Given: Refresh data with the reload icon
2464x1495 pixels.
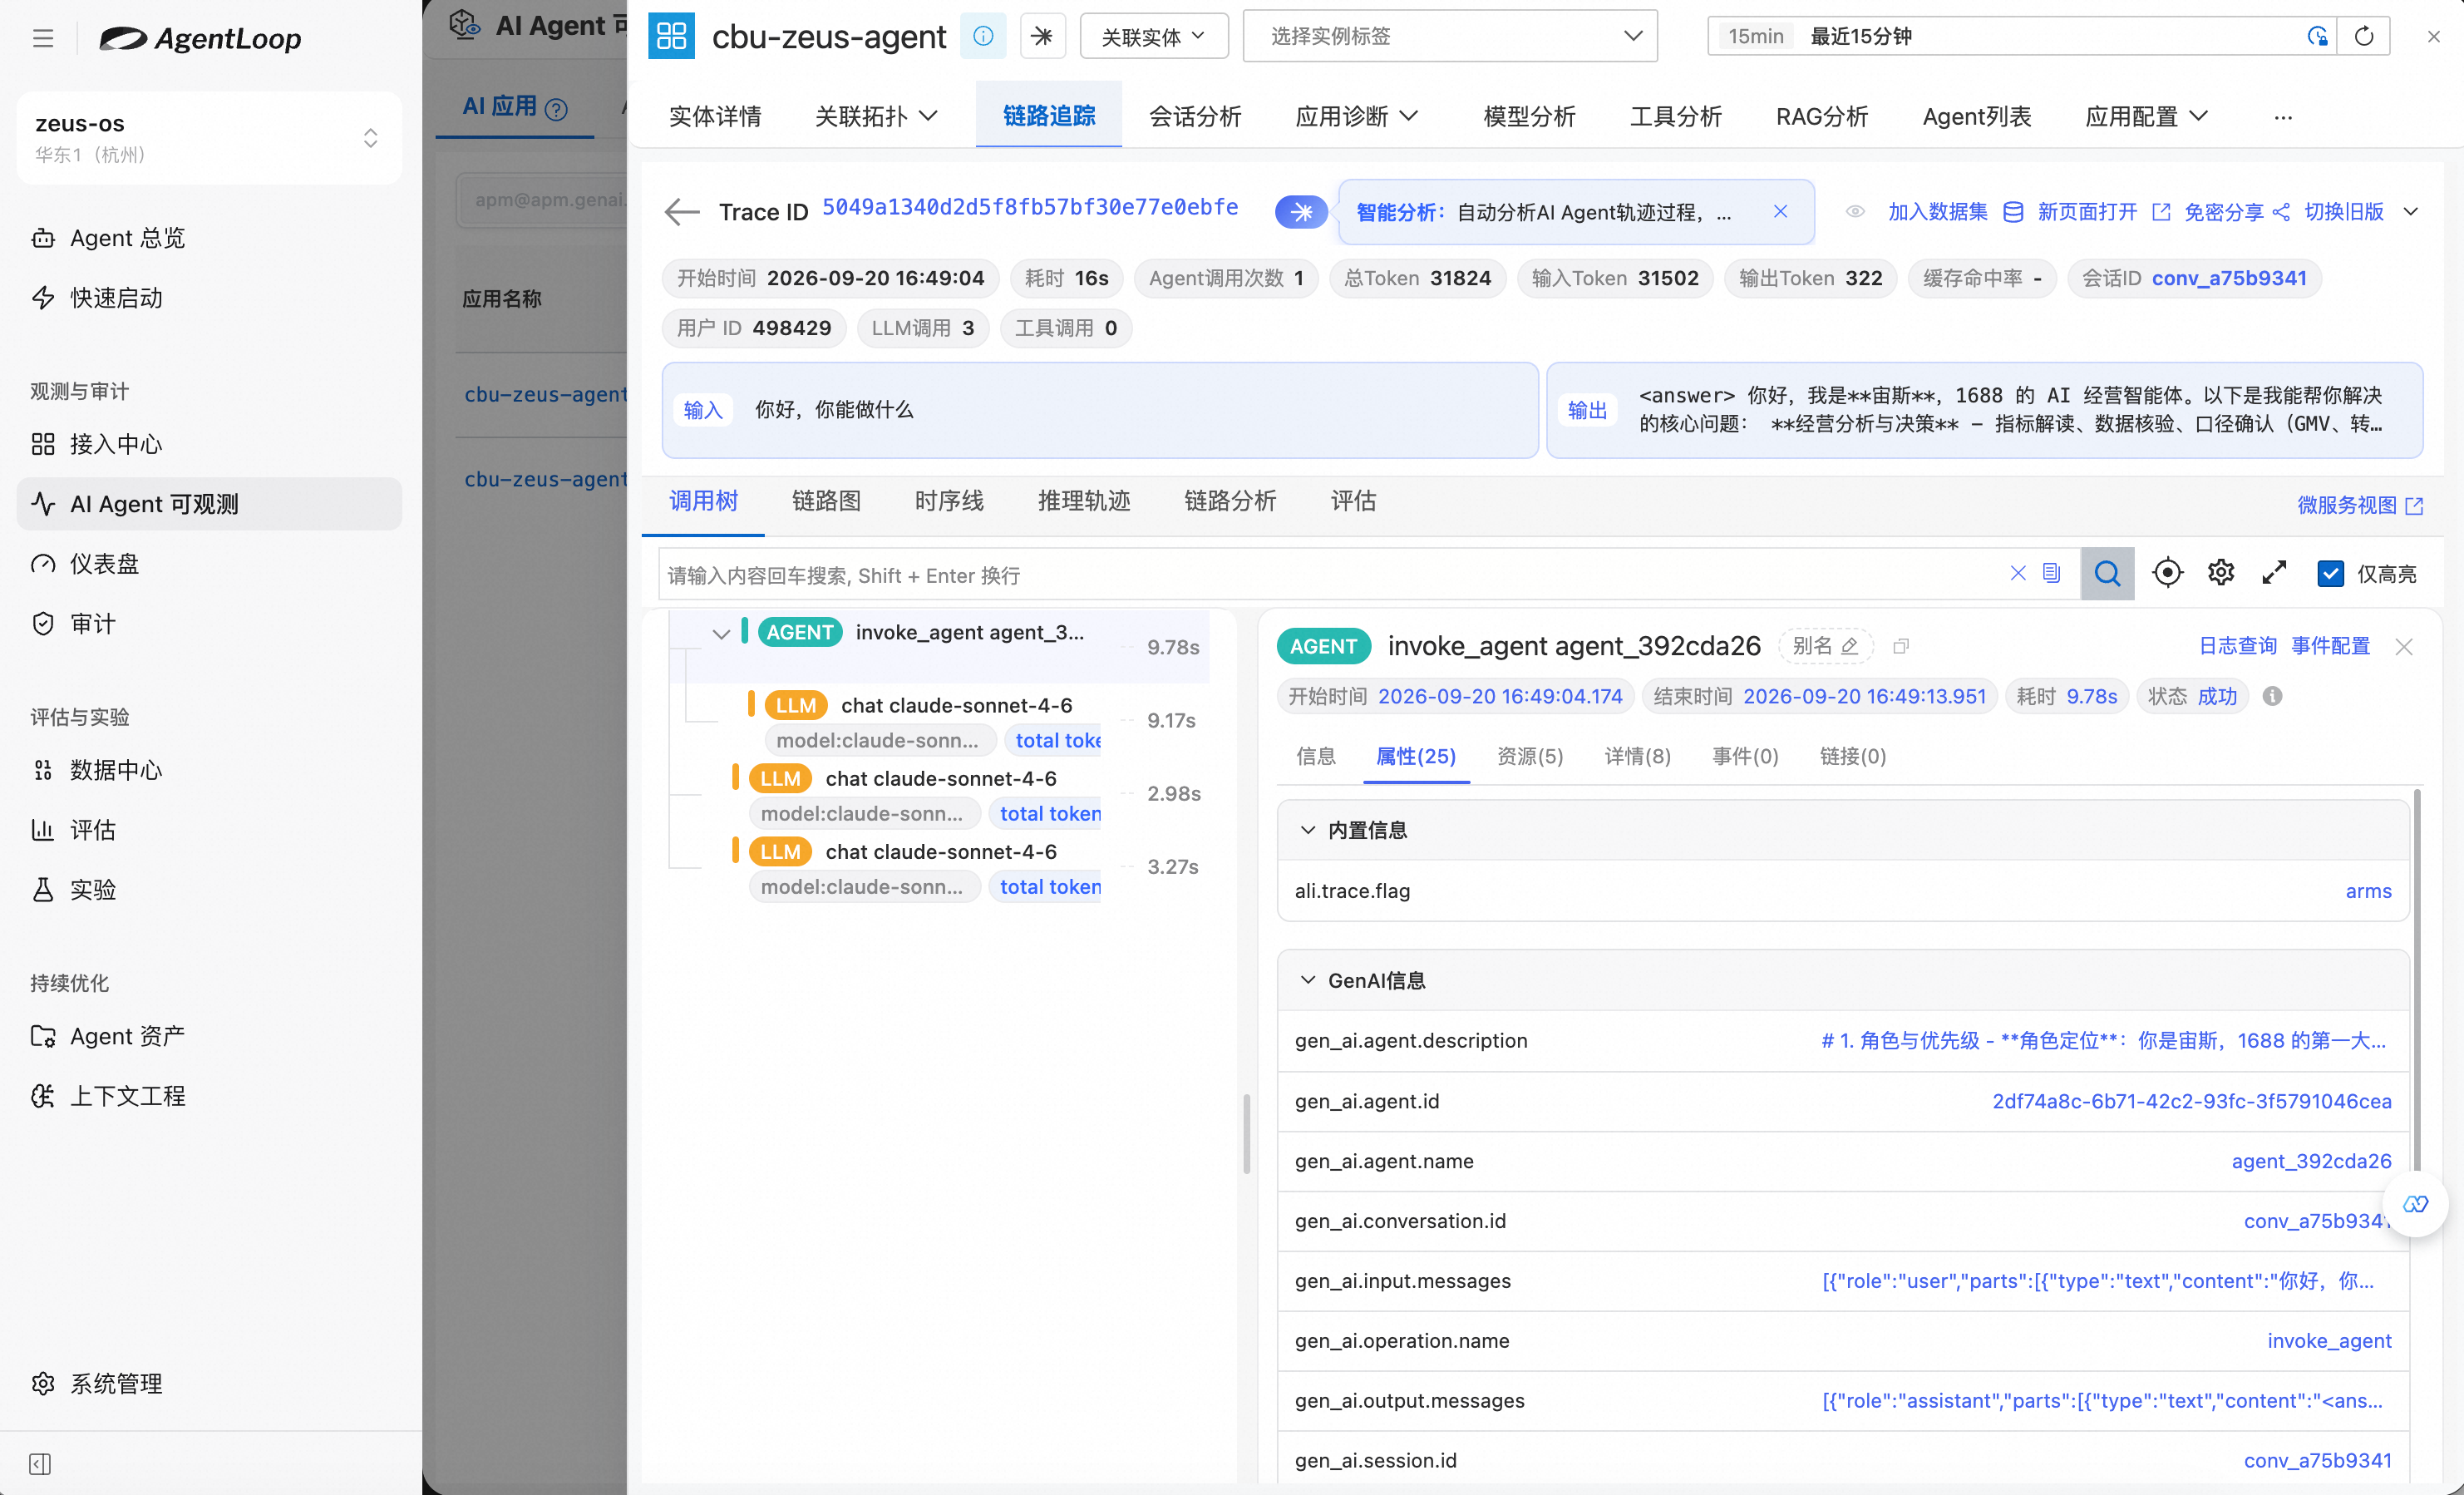Looking at the screenshot, I should click(2363, 36).
